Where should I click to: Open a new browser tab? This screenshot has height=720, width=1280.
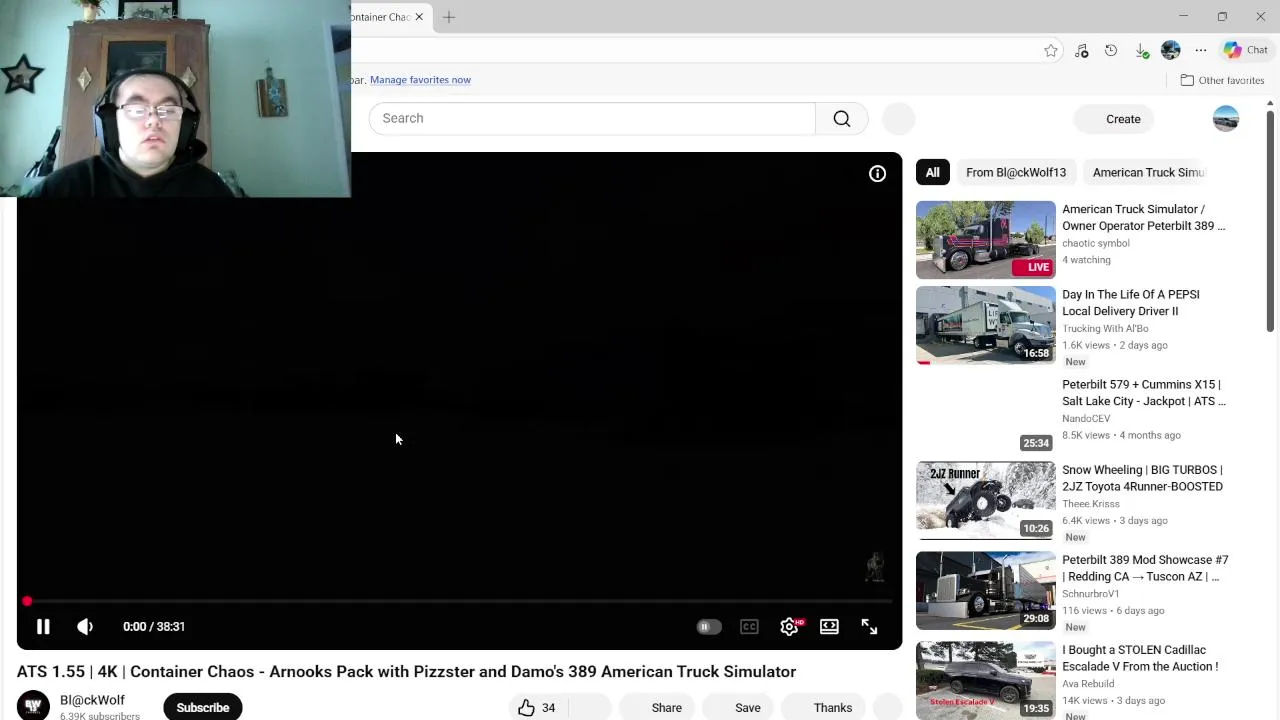pyautogui.click(x=449, y=17)
